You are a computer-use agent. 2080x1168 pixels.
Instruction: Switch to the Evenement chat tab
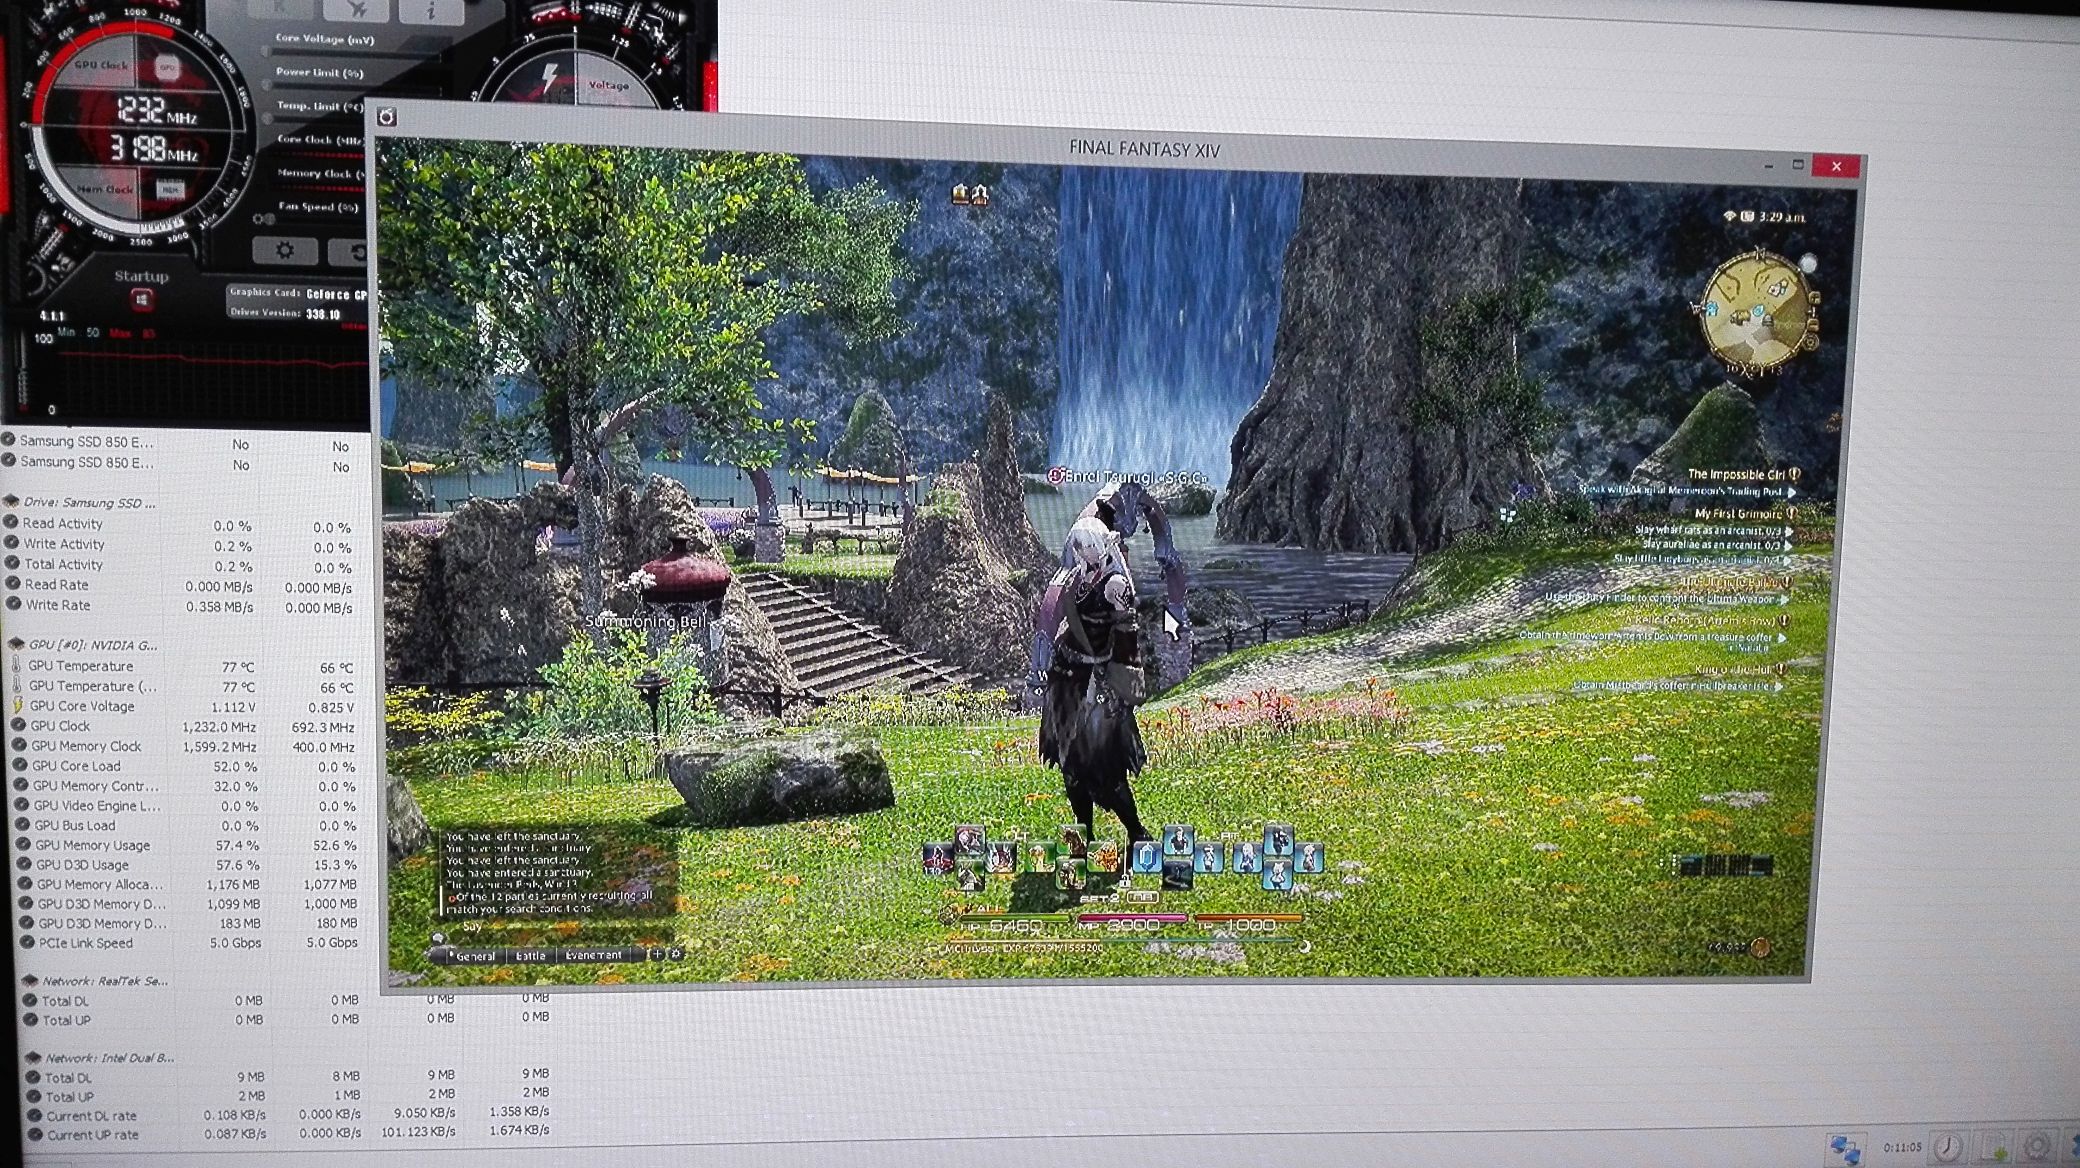click(x=593, y=955)
